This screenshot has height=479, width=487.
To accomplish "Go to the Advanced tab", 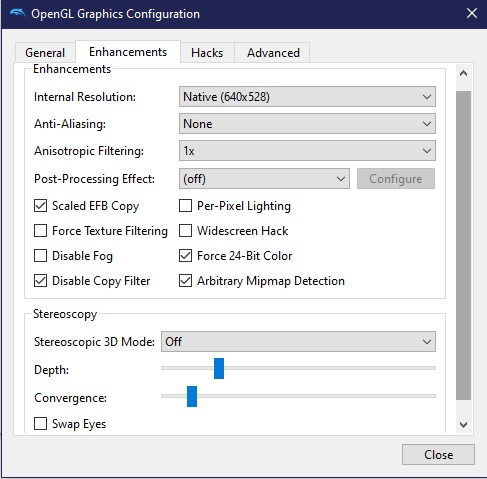I will tap(273, 53).
